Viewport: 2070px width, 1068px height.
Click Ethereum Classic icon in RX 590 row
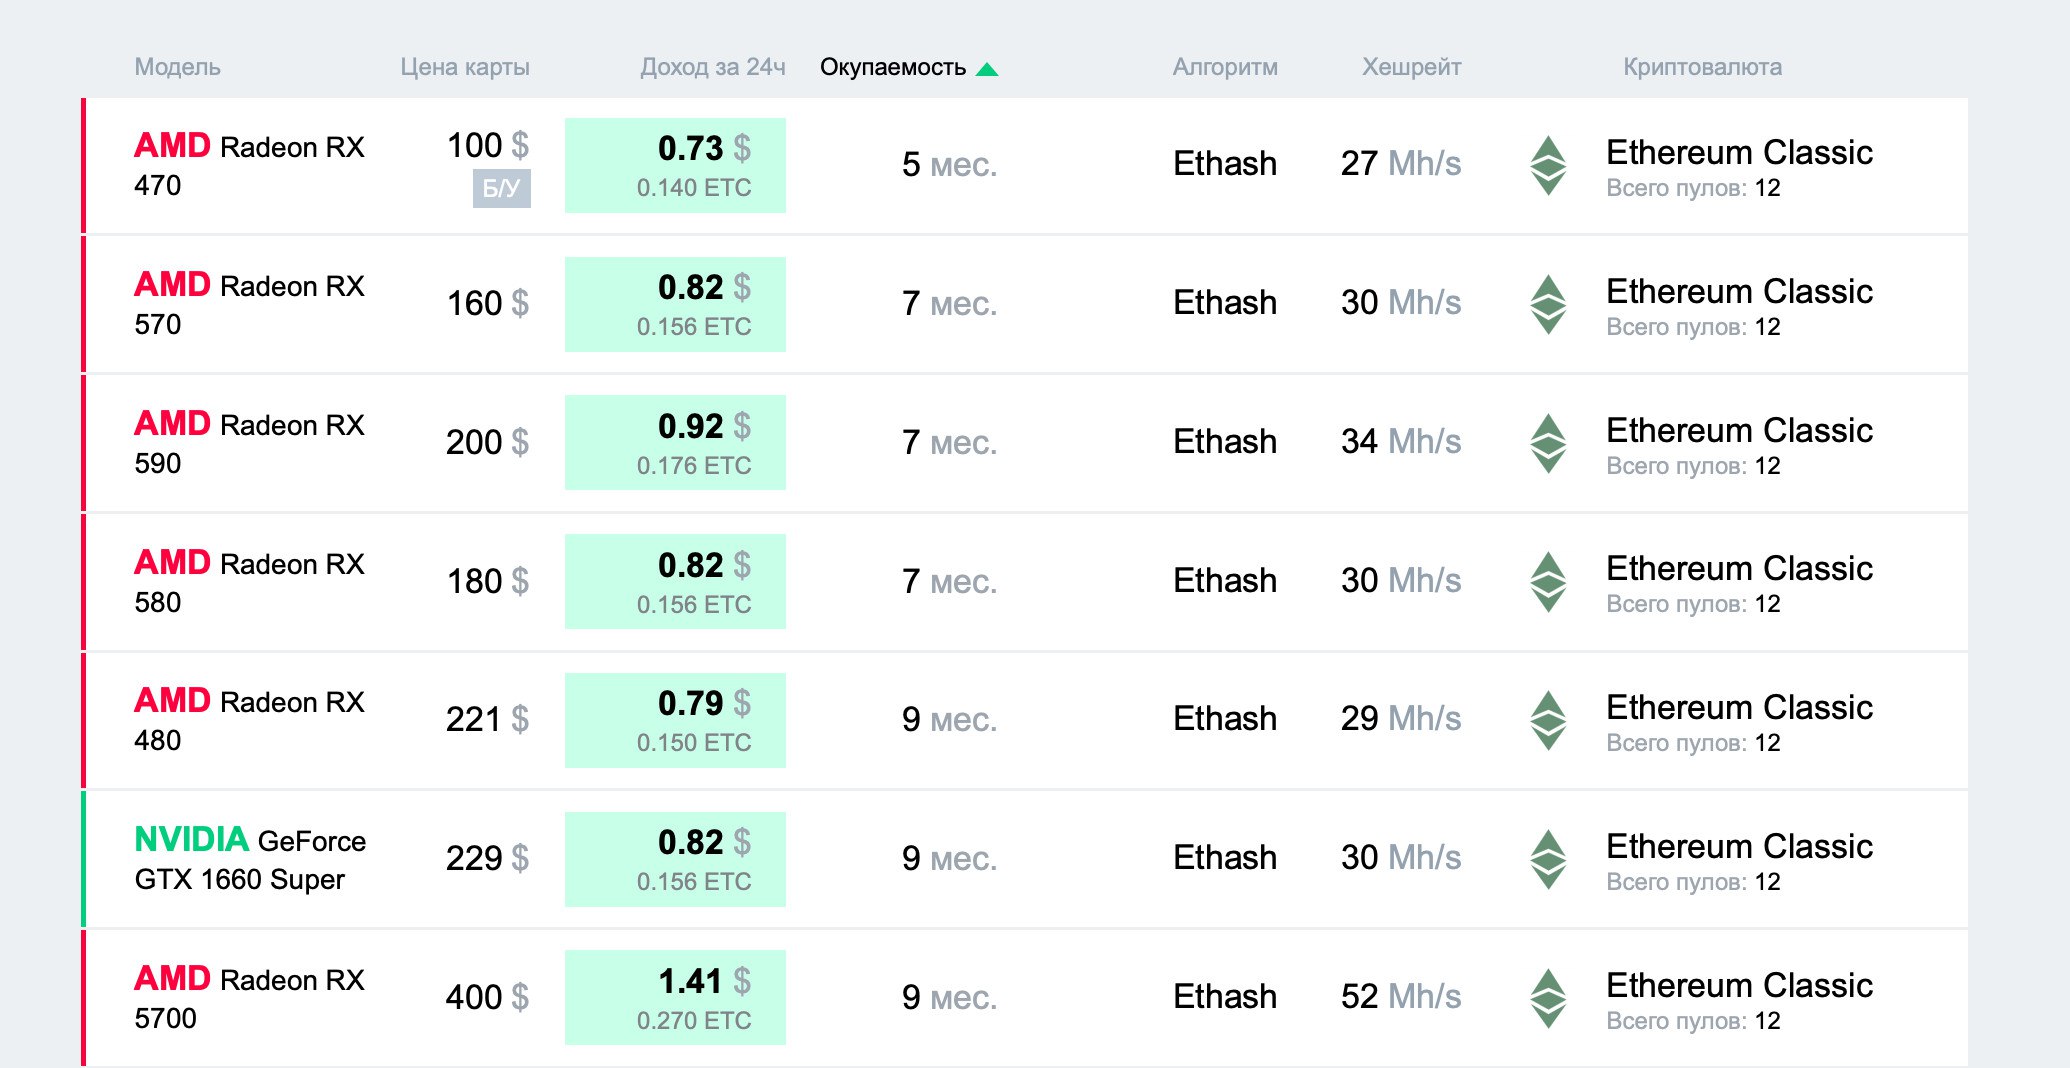point(1548,443)
